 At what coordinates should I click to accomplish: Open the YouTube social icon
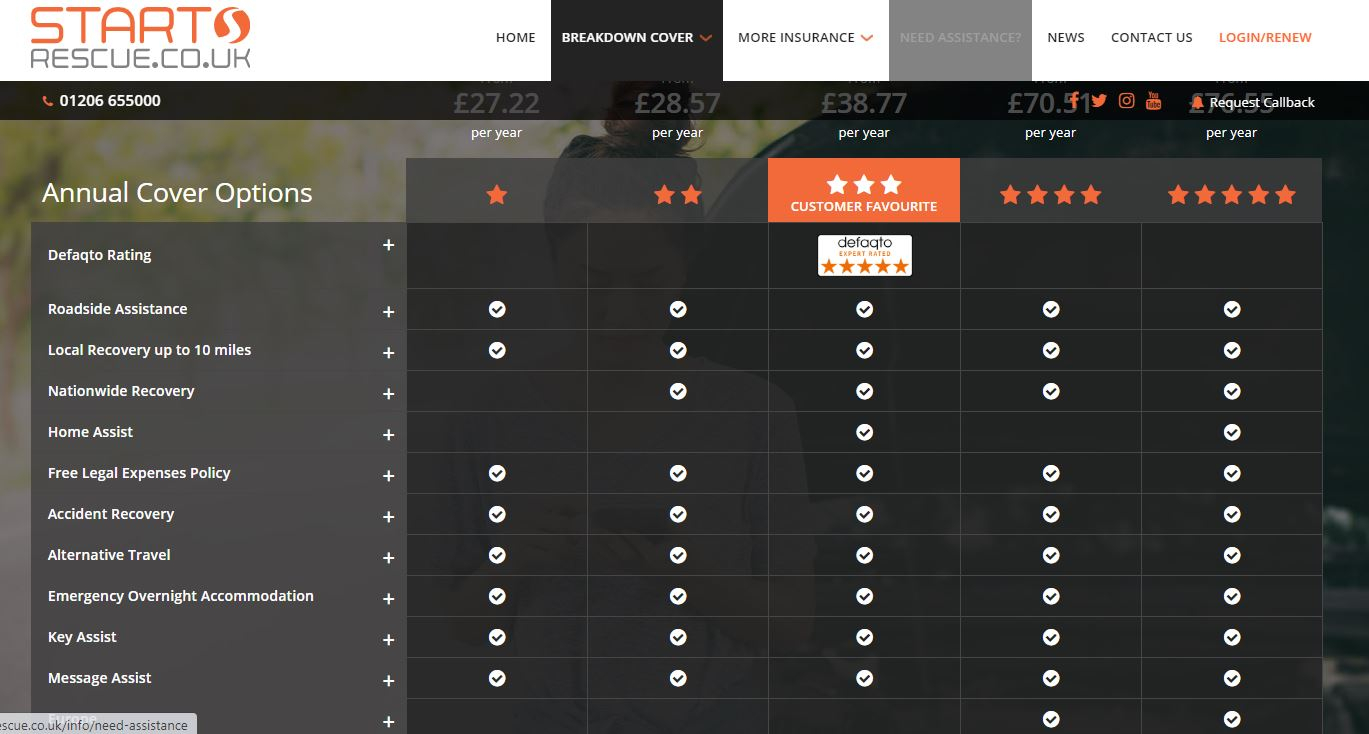pyautogui.click(x=1154, y=100)
